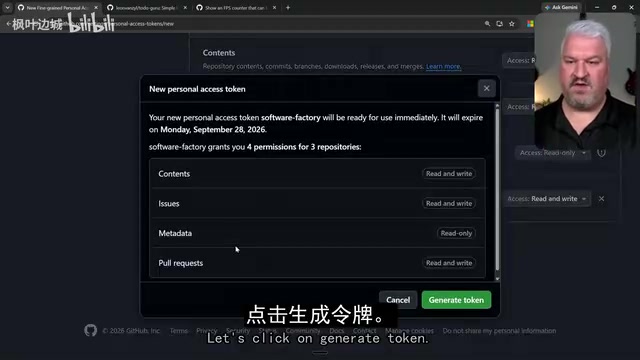Click the Contents heading on background page
Image resolution: width=640 pixels, height=360 pixels.
coord(219,53)
